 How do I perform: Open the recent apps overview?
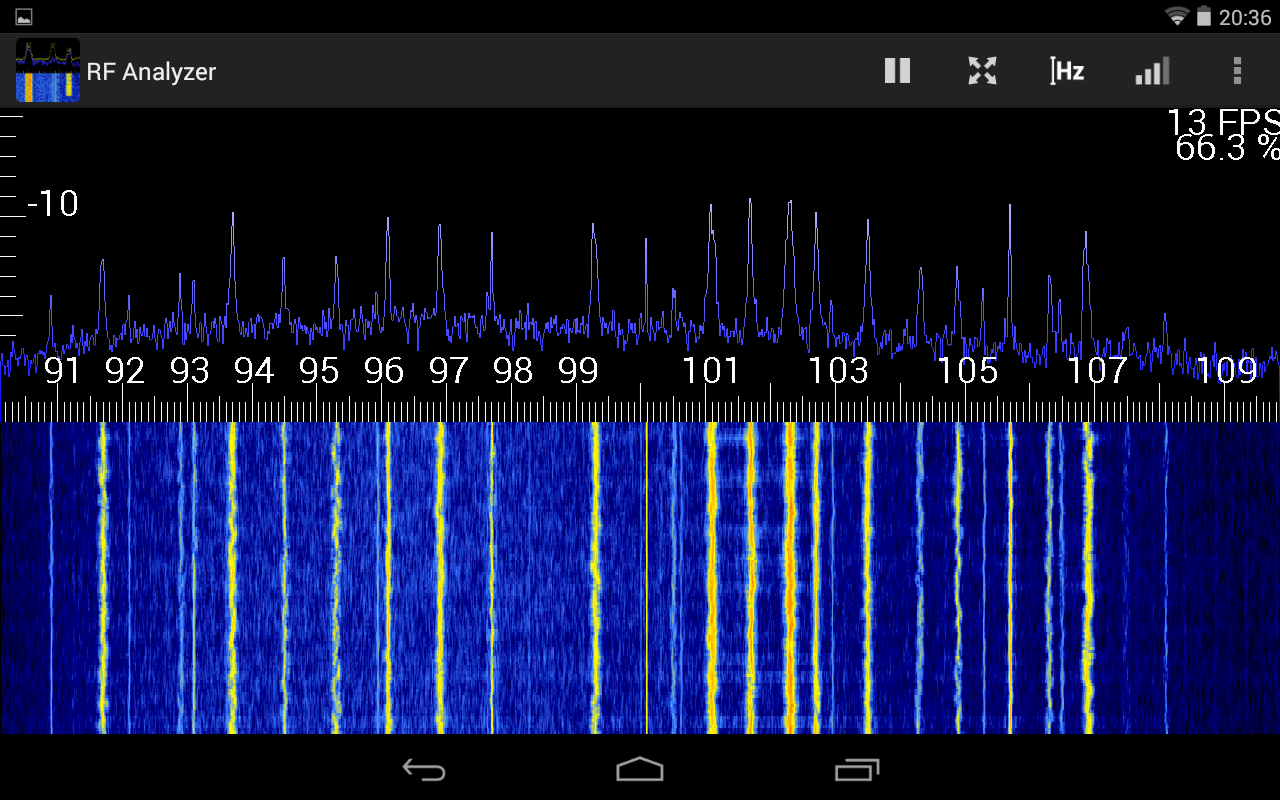(857, 769)
